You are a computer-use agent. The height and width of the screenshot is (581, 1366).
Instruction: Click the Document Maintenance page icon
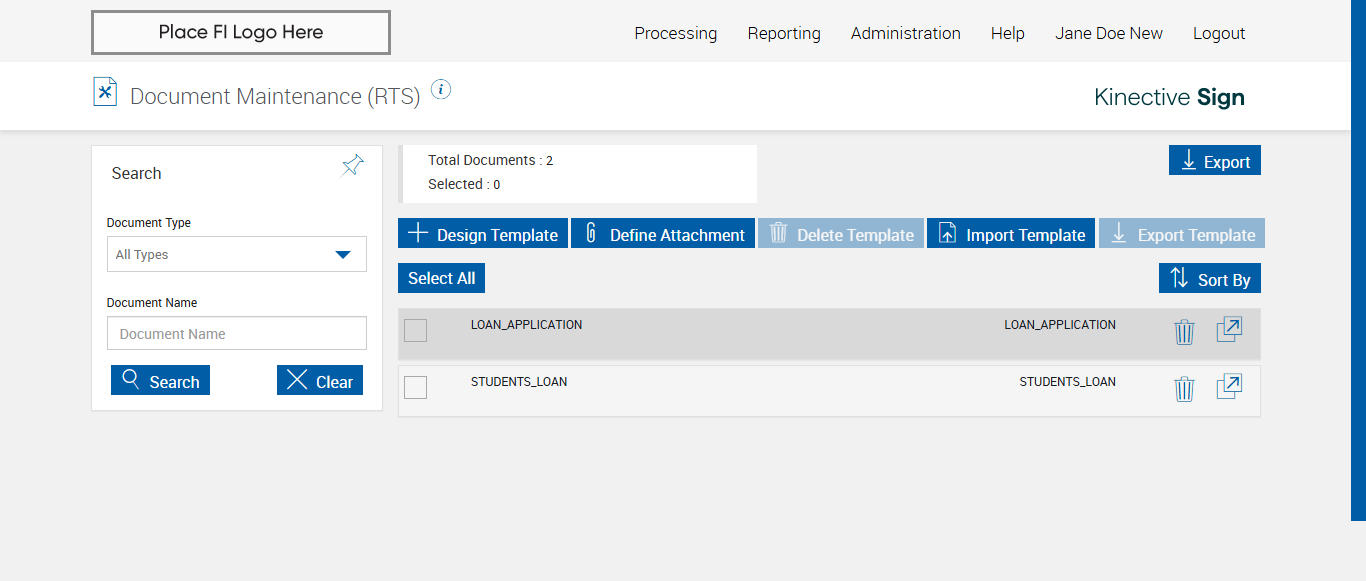(x=105, y=92)
